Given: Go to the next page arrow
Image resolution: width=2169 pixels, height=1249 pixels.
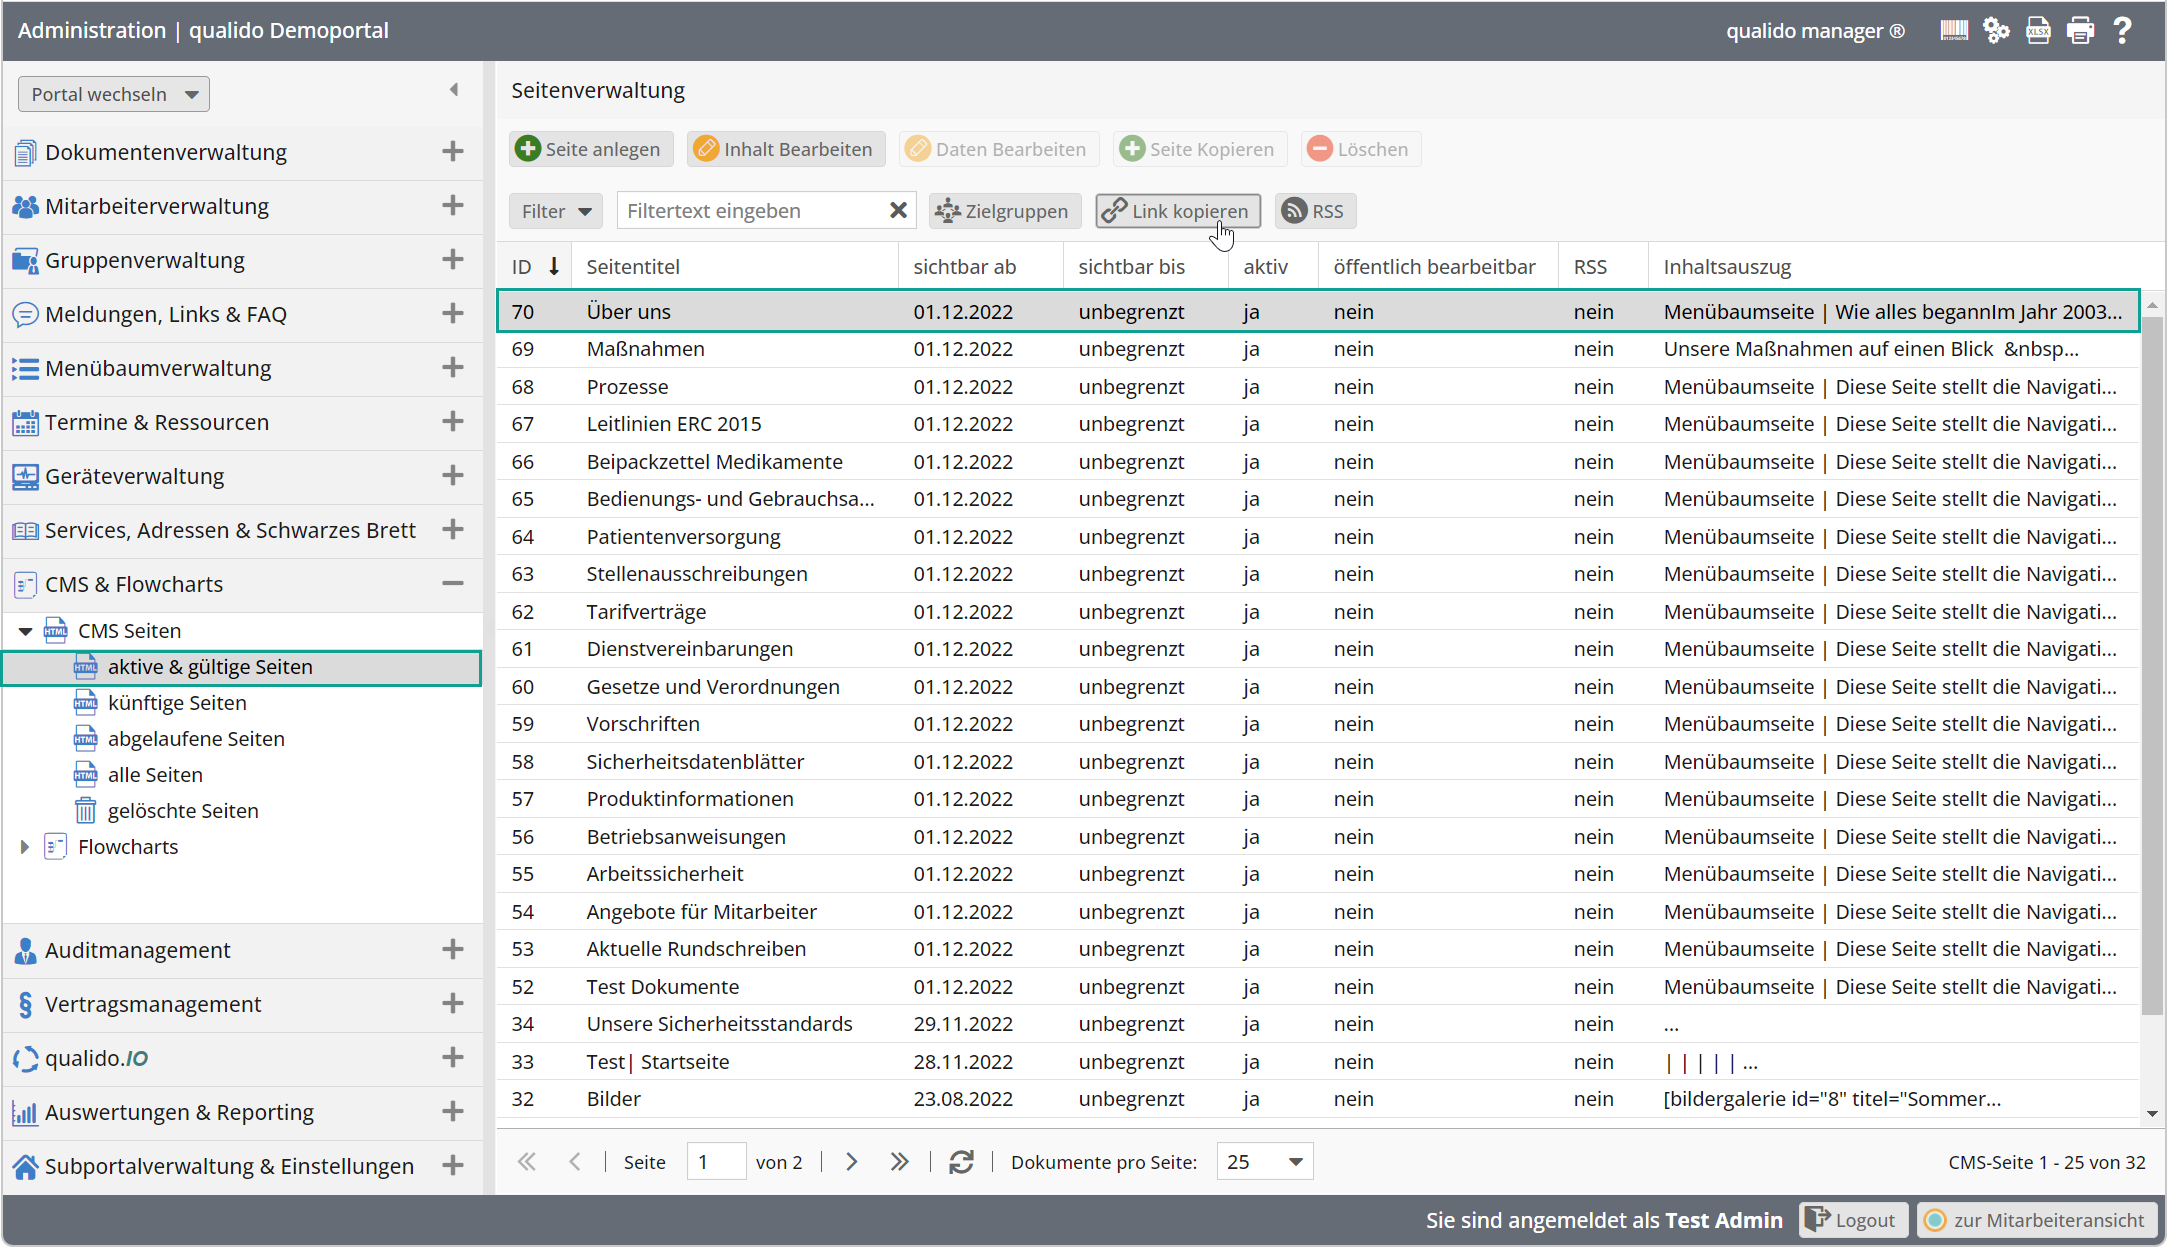Looking at the screenshot, I should click(x=852, y=1162).
